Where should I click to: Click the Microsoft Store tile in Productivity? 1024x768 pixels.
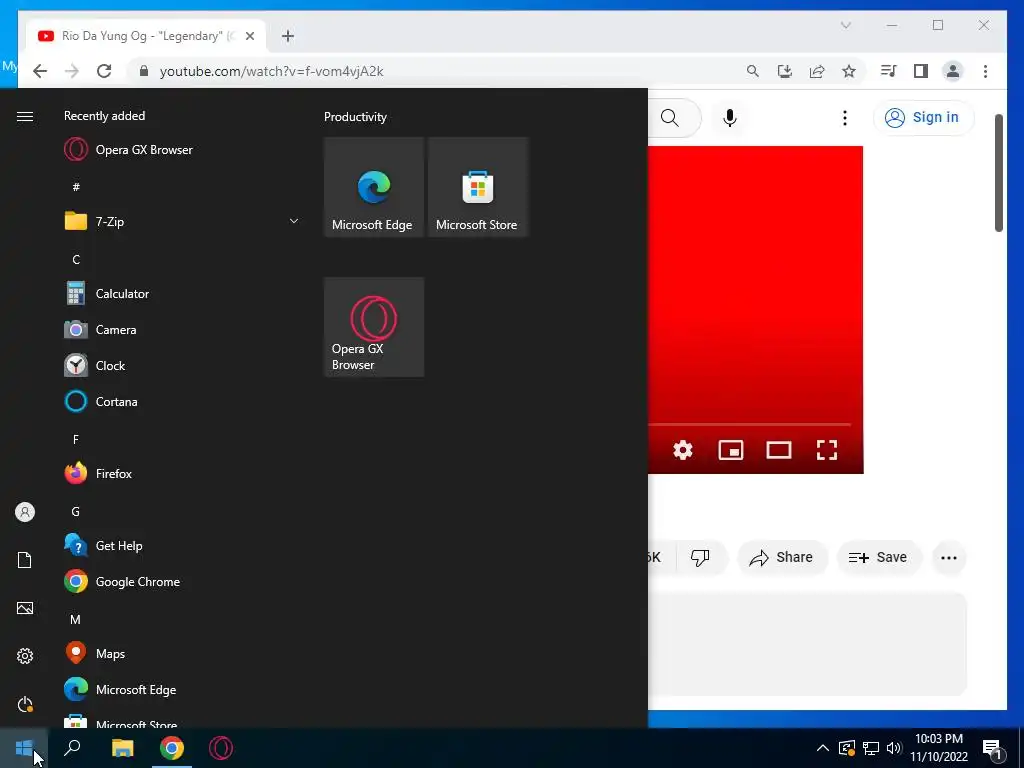pyautogui.click(x=477, y=187)
